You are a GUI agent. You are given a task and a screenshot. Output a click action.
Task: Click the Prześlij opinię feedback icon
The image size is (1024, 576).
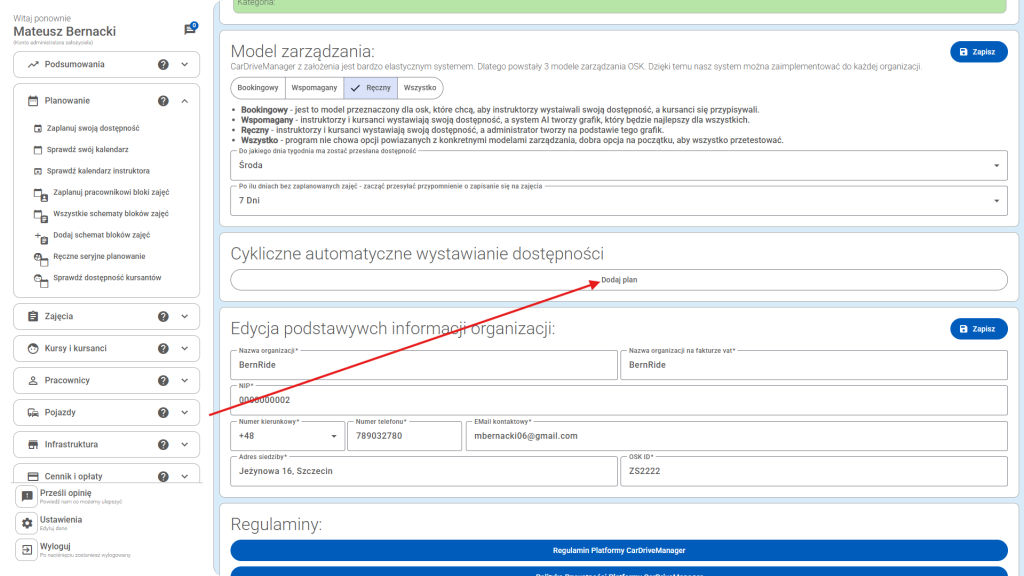coord(27,496)
